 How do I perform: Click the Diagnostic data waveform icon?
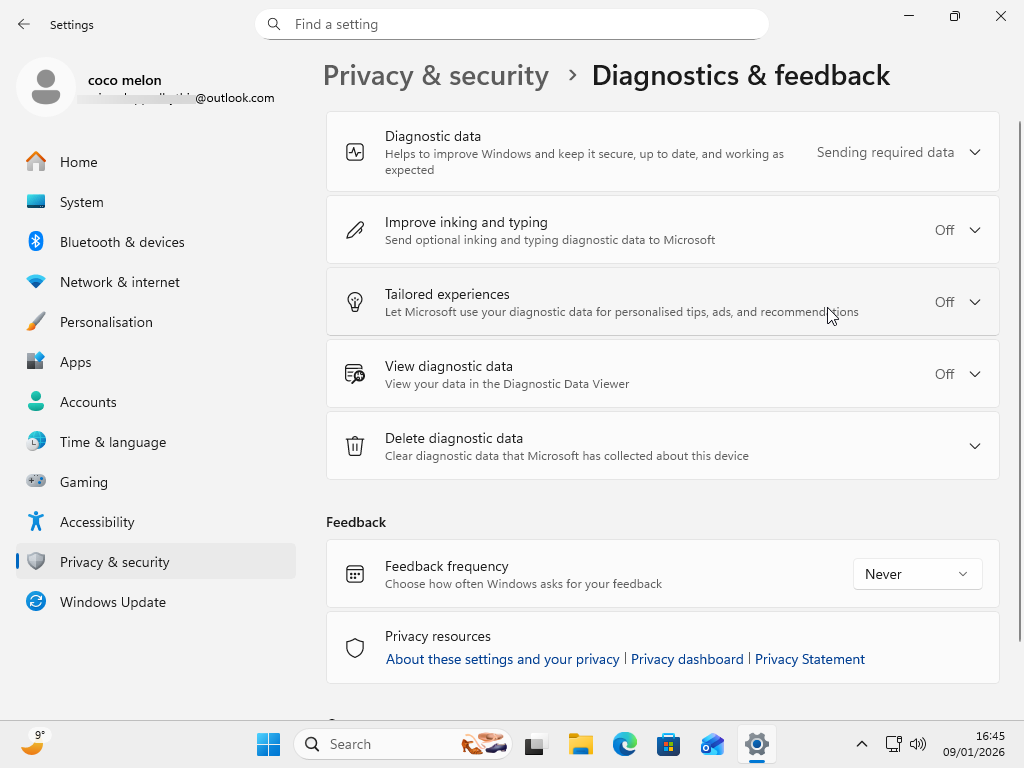355,151
